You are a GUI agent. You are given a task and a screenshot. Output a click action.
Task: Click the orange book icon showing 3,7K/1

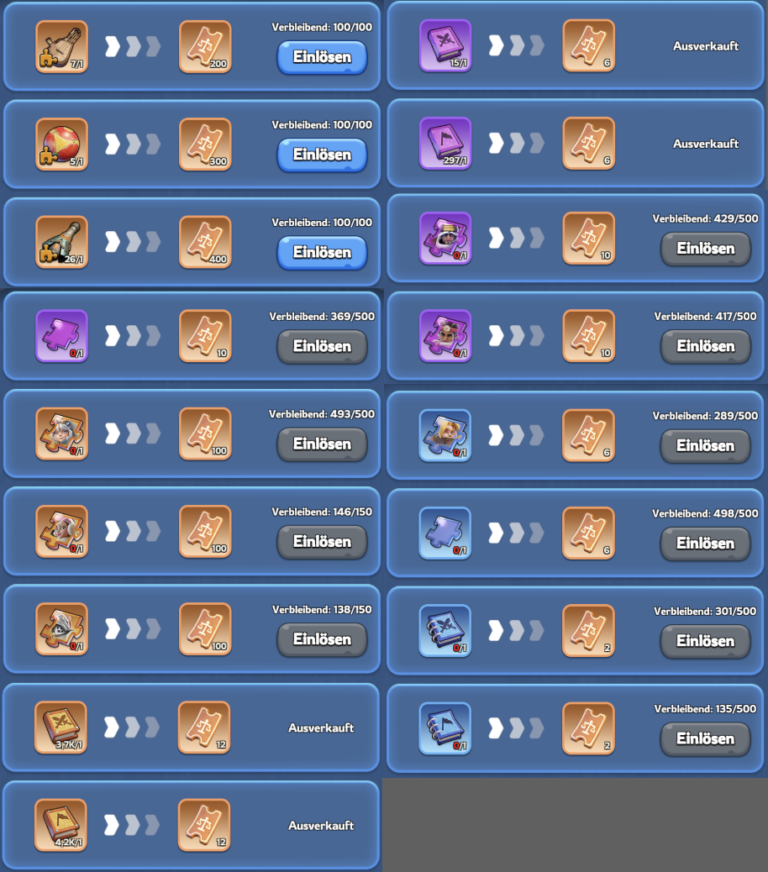(61, 727)
